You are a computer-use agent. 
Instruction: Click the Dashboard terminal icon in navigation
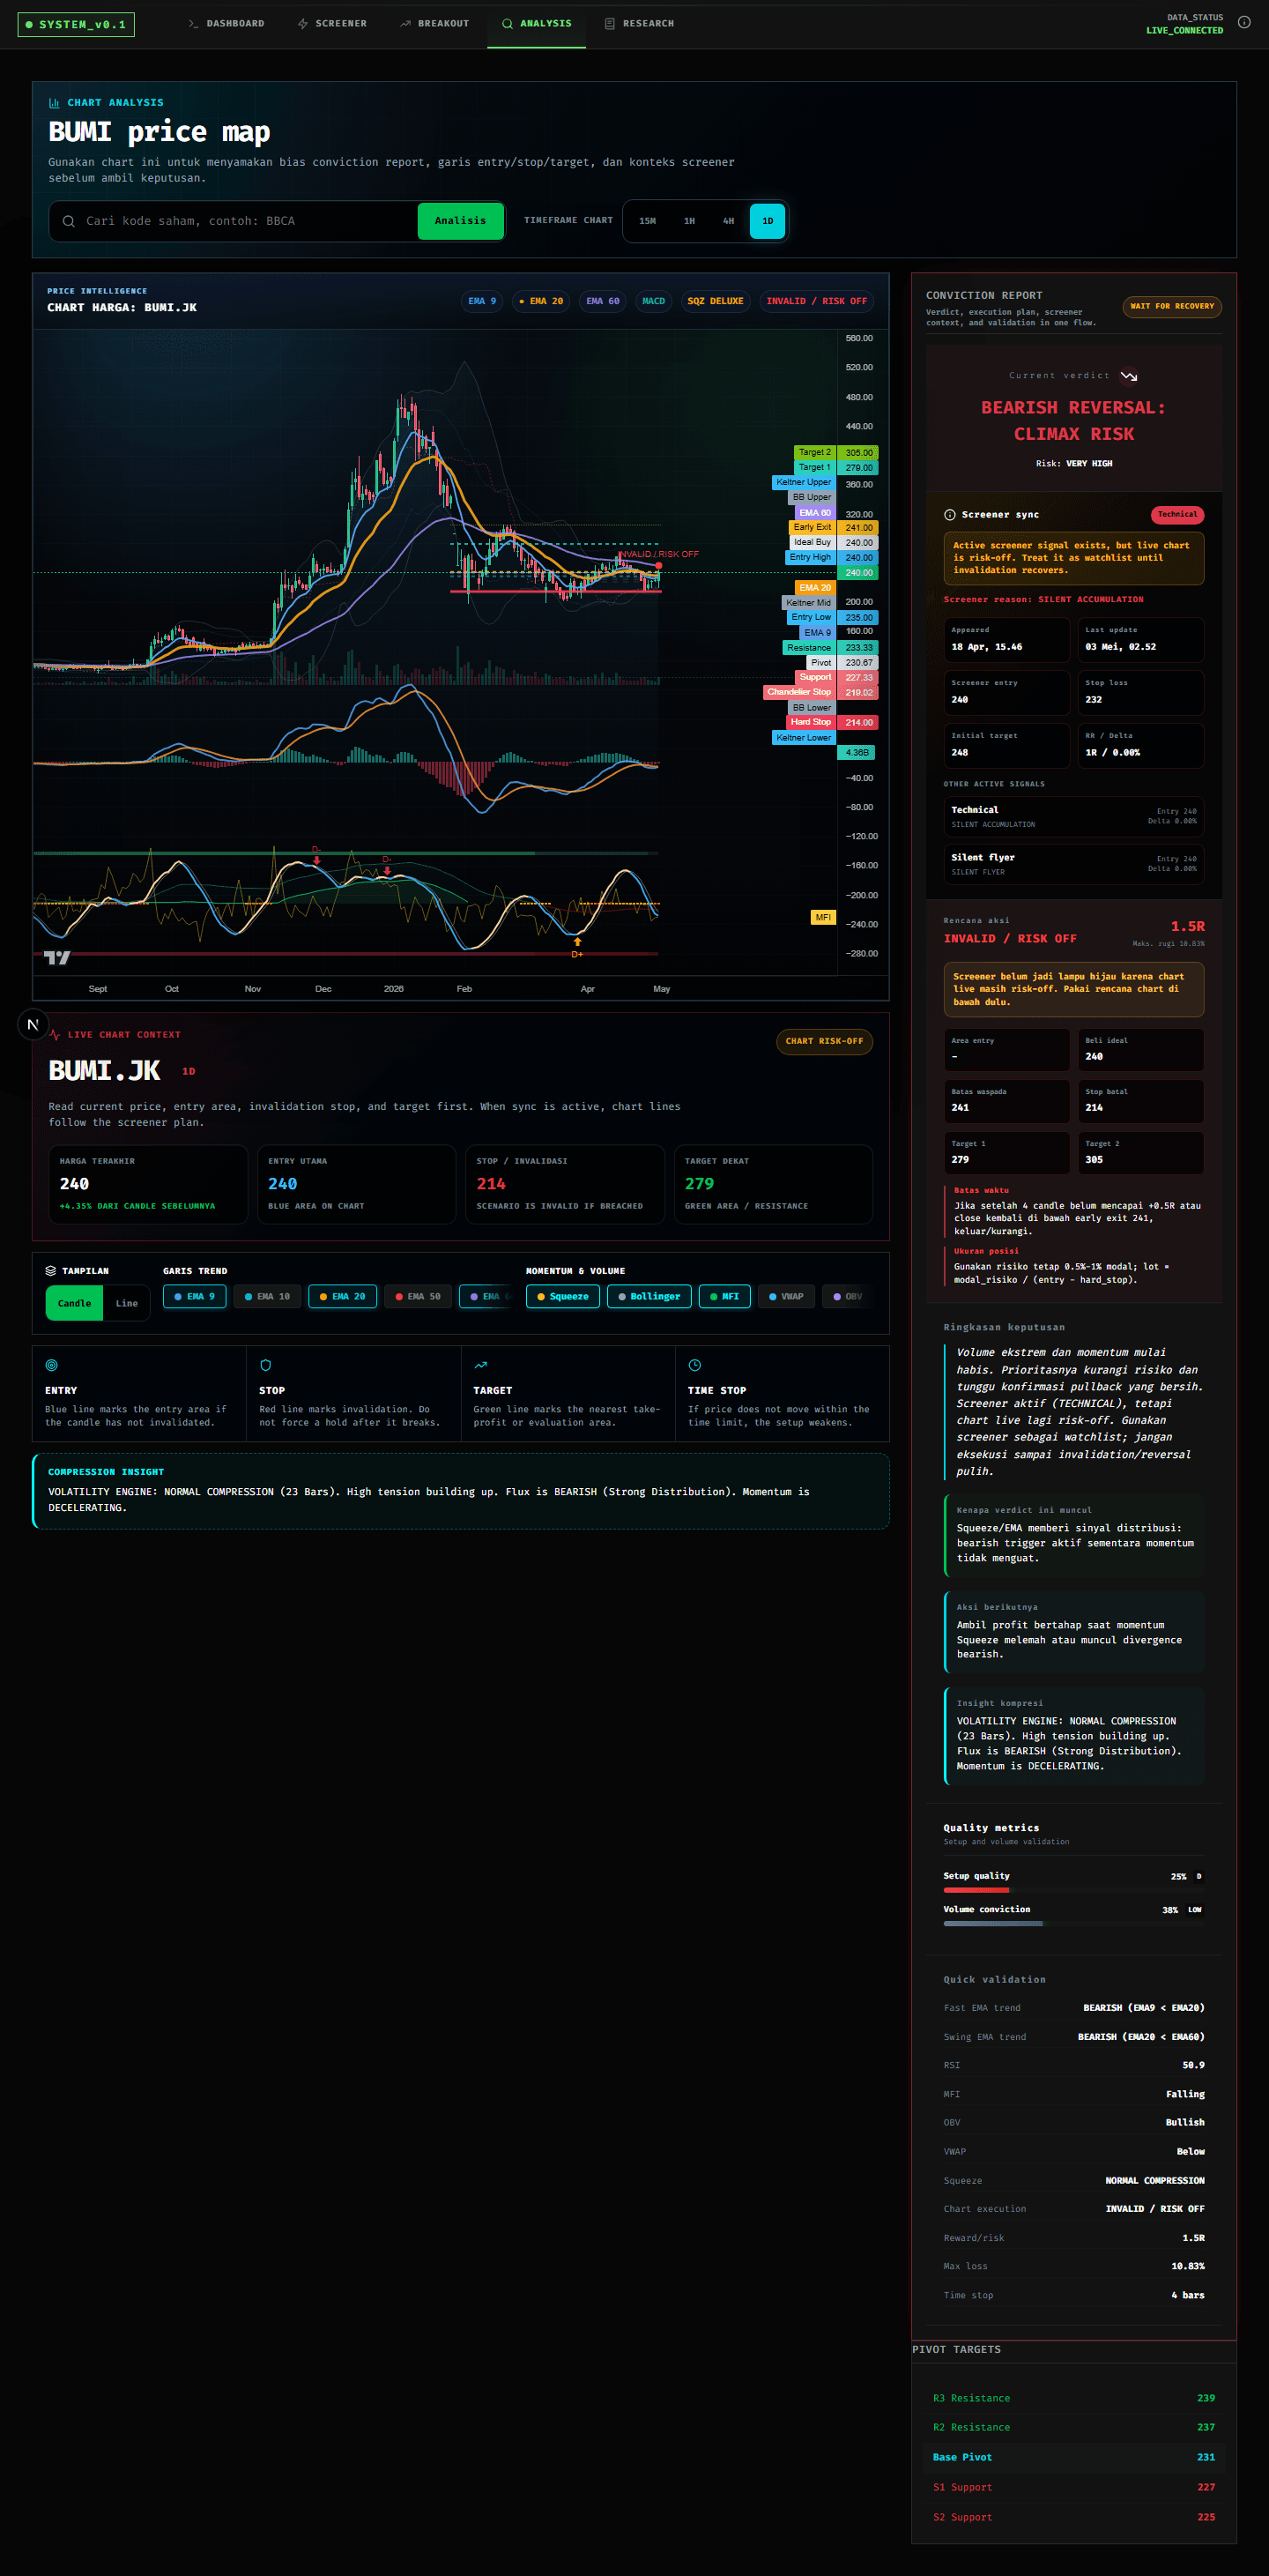click(x=193, y=24)
